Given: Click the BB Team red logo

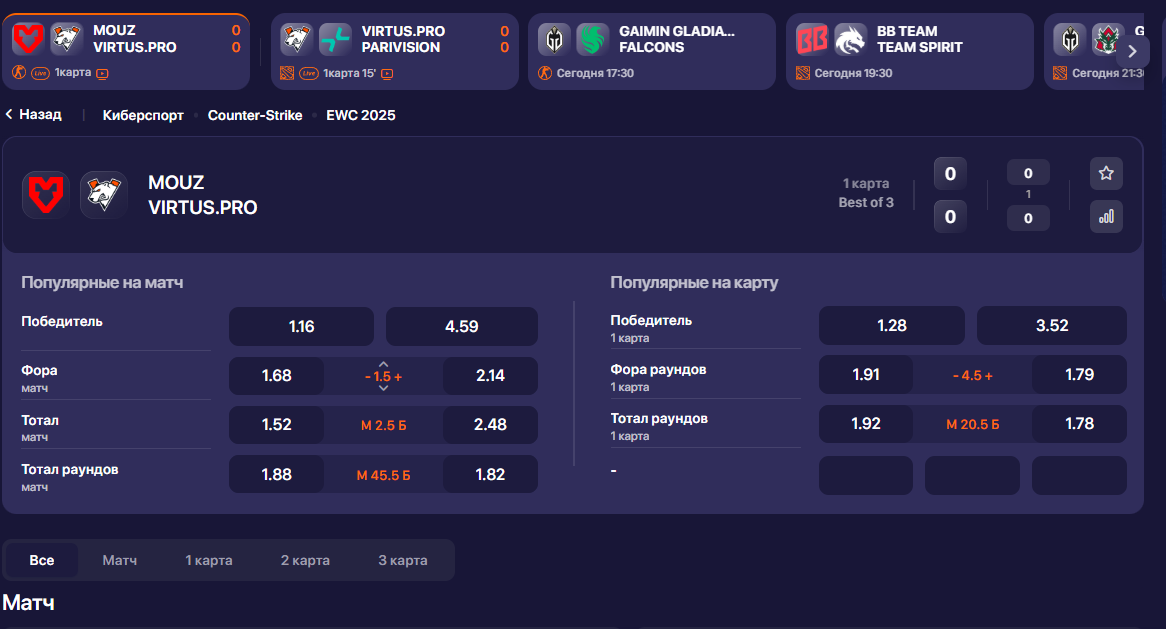Looking at the screenshot, I should [812, 39].
